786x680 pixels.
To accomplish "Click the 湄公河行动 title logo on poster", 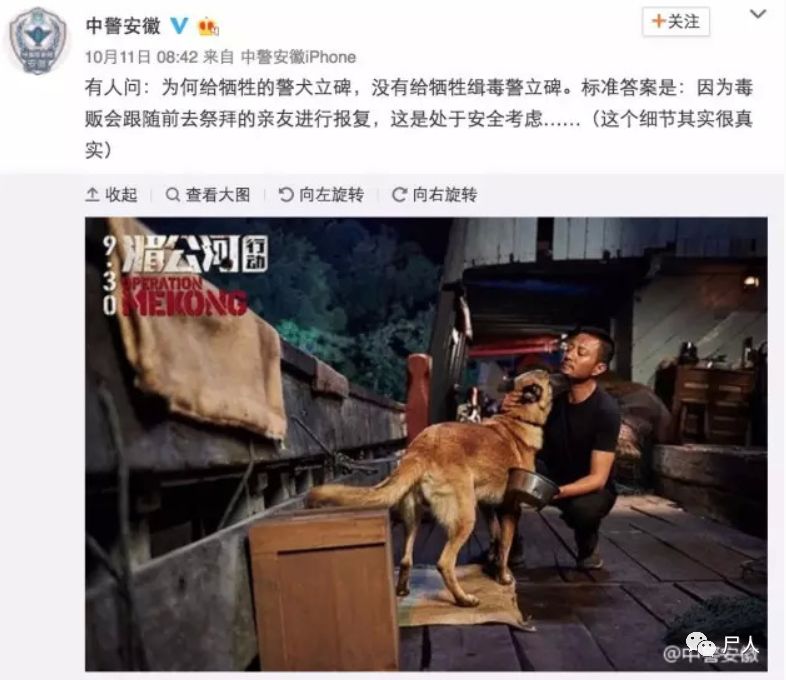I will pyautogui.click(x=186, y=275).
